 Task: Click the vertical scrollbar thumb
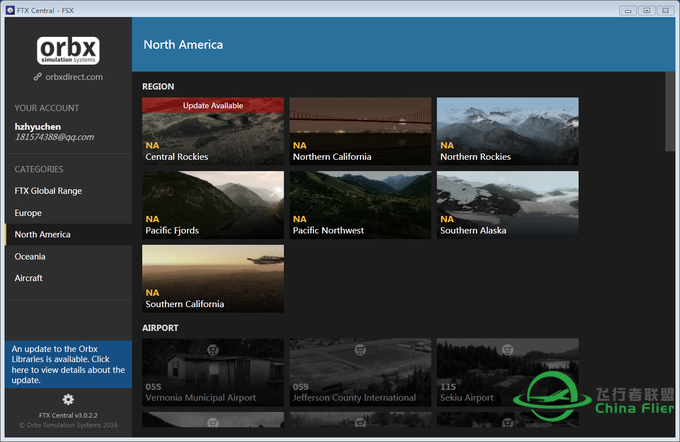pyautogui.click(x=670, y=111)
